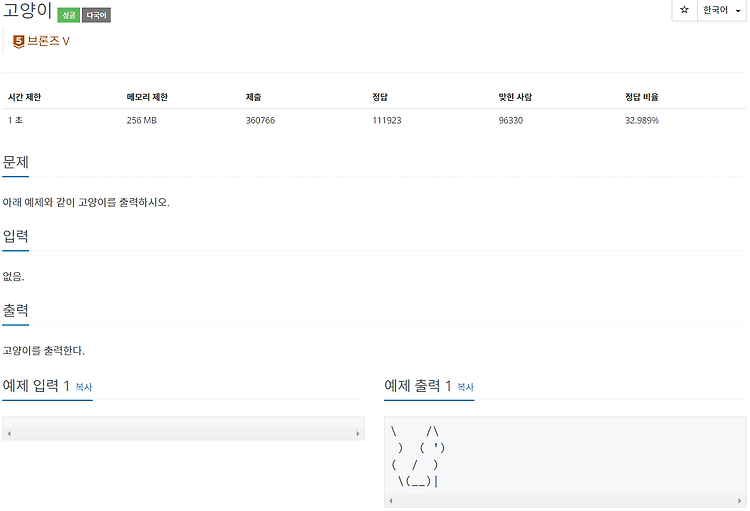Click left arrow of sample input scrollbar
The width and height of the screenshot is (750, 511).
tap(9, 433)
